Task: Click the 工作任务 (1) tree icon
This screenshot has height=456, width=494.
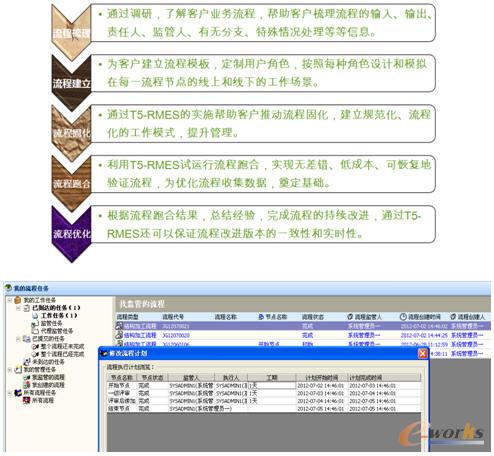Action: click(x=35, y=315)
